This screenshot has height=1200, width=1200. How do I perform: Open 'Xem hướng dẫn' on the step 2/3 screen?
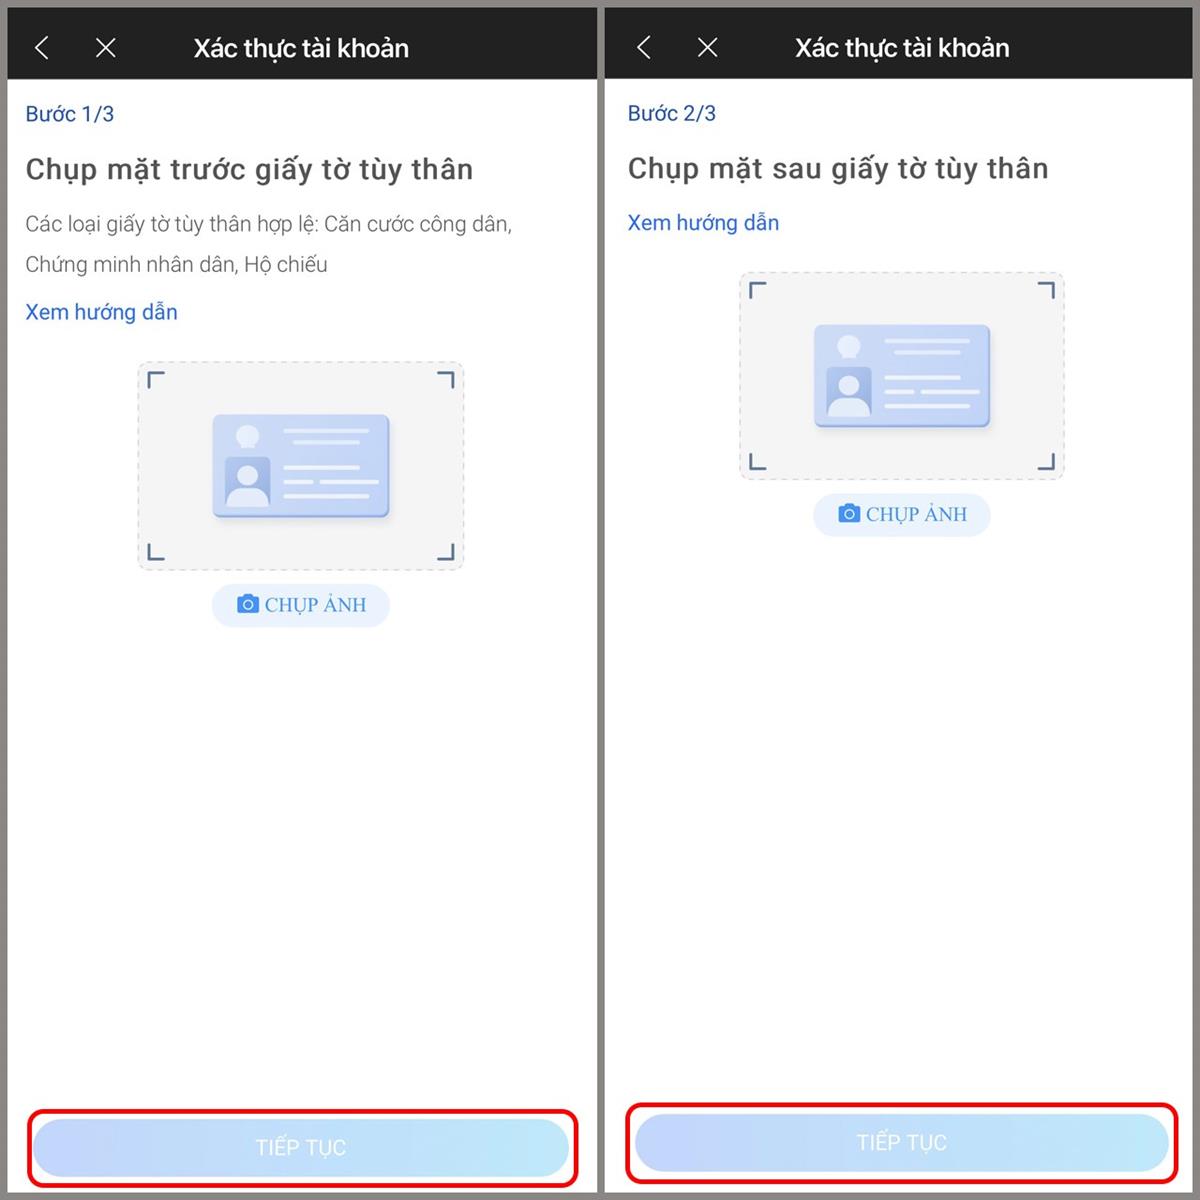(703, 223)
